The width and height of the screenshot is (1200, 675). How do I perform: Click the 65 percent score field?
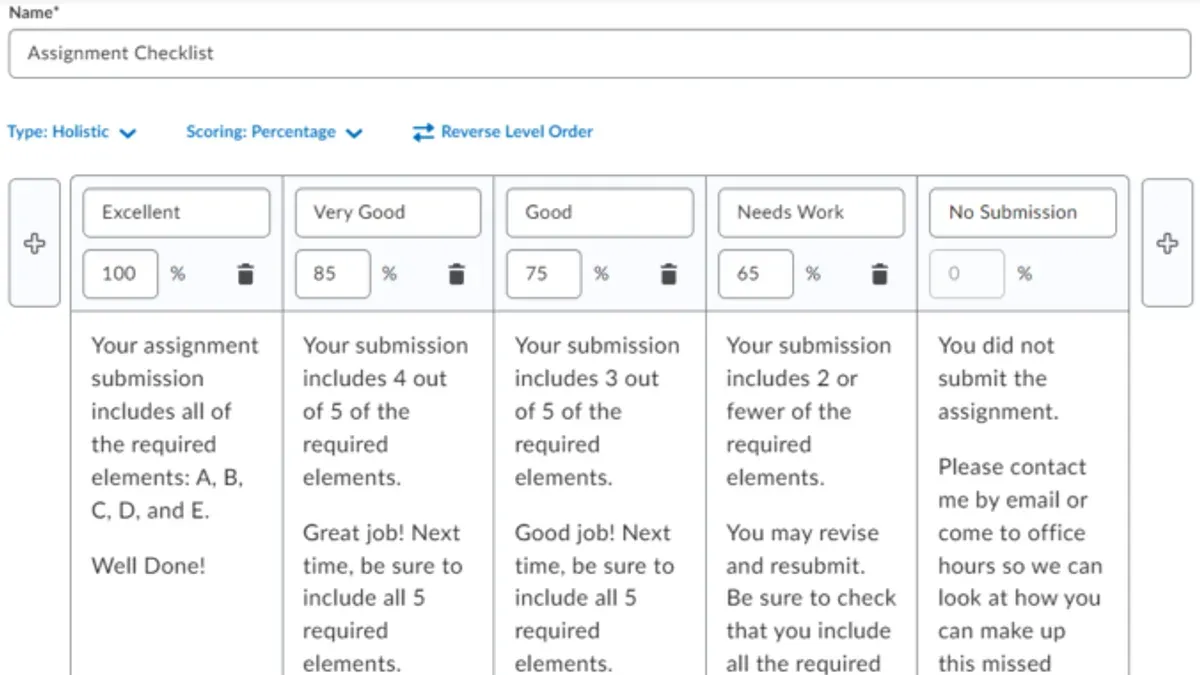click(756, 274)
